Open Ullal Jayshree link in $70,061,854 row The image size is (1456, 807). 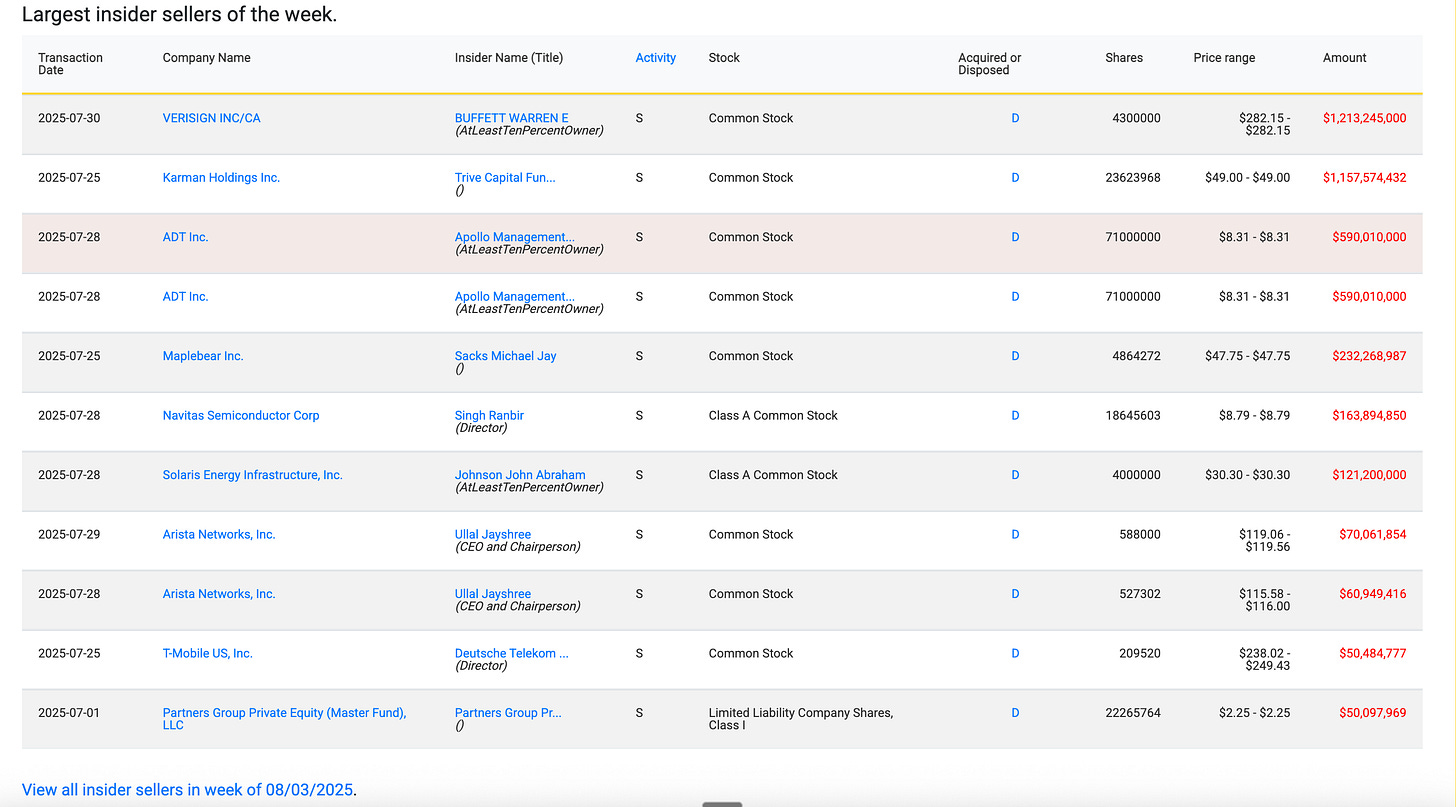[x=493, y=535]
